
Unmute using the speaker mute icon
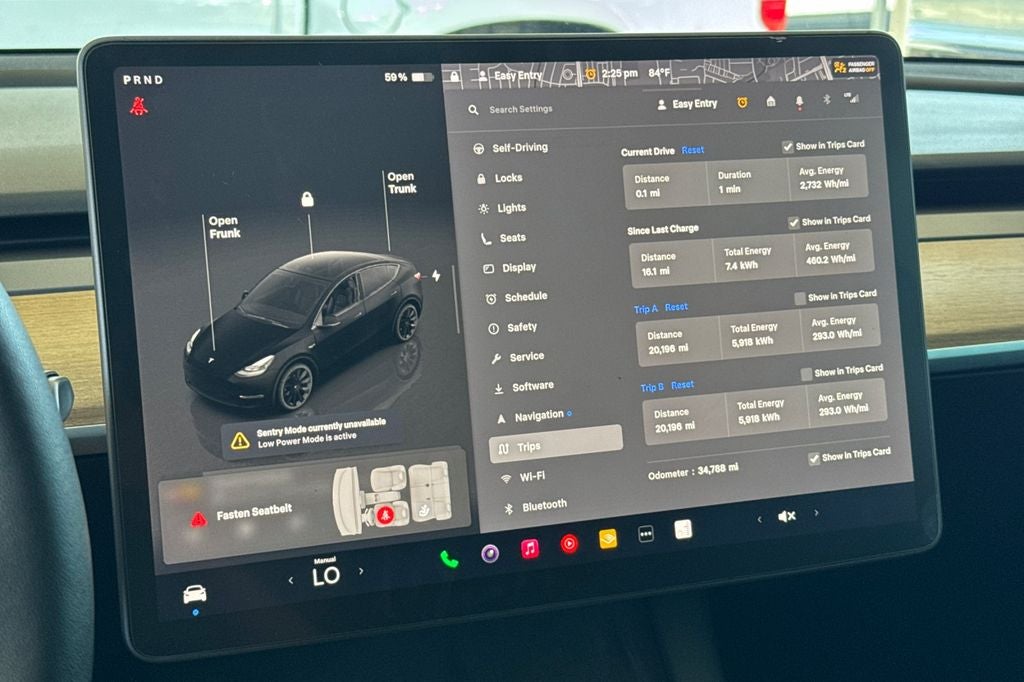787,516
